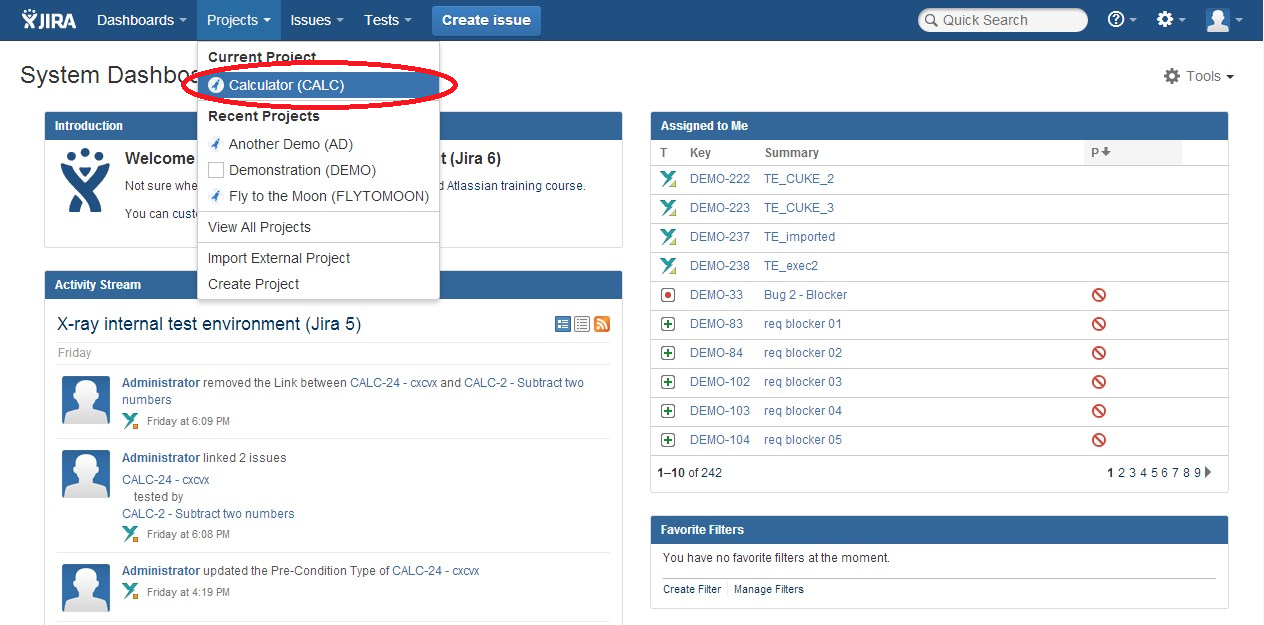Click the Fly to the Moon rocket icon
This screenshot has height=625, width=1264.
[215, 196]
